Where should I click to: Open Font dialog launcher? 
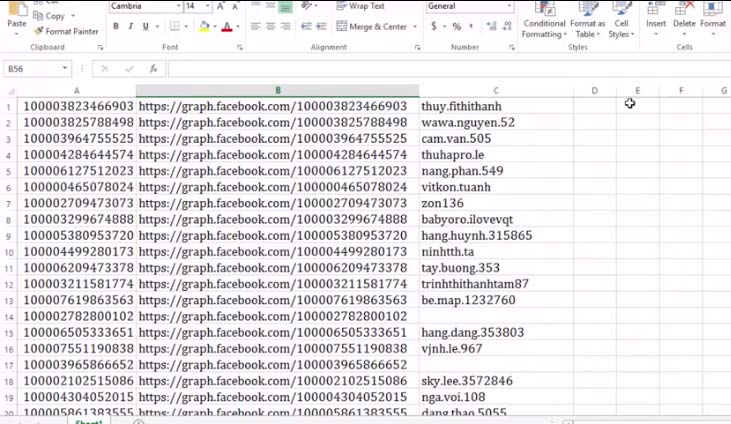coord(240,47)
